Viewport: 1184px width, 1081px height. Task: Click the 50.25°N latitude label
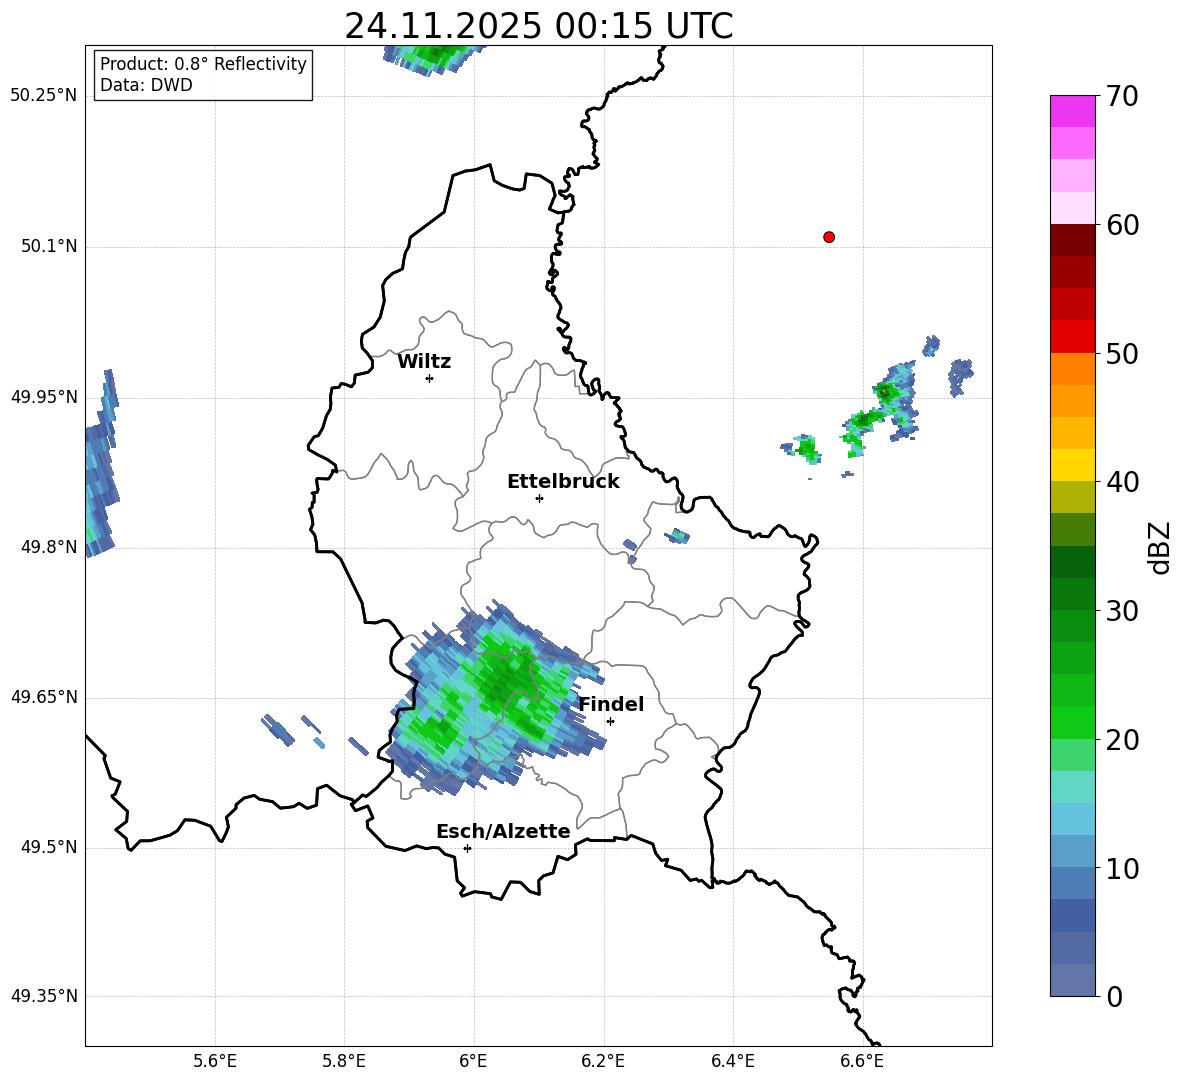coord(44,96)
